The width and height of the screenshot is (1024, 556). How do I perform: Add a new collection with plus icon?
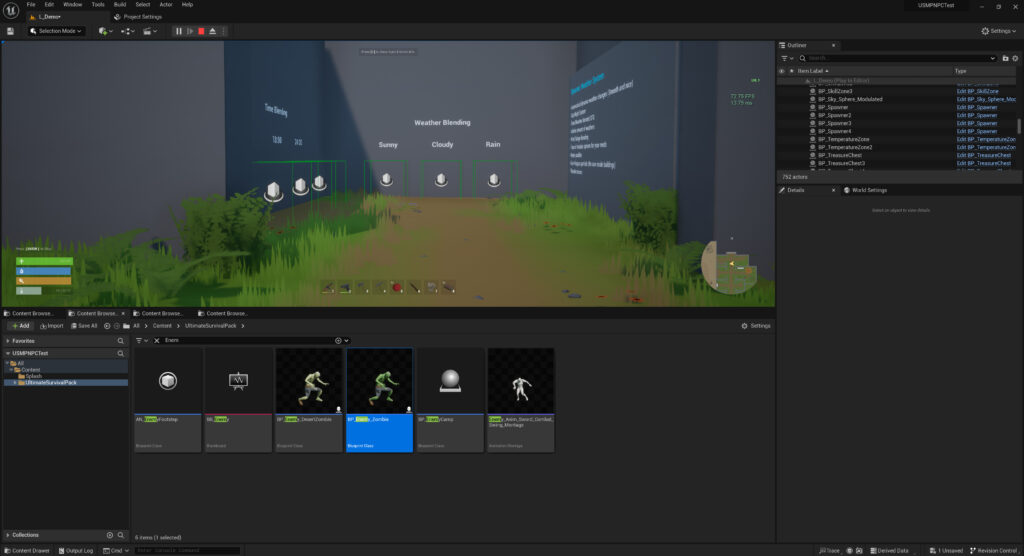coord(110,535)
